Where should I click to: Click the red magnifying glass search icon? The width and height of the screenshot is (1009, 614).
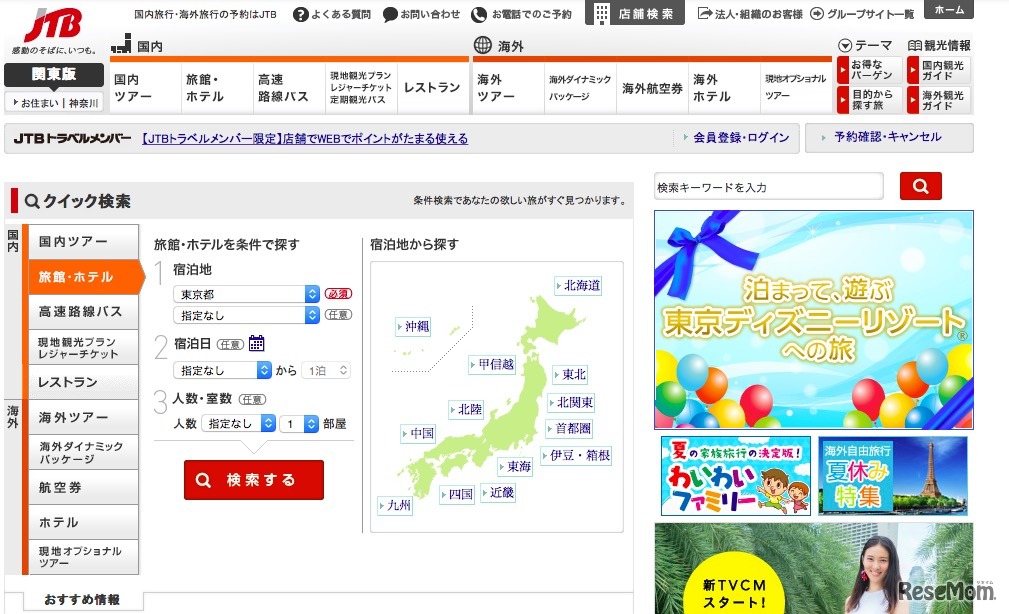(x=920, y=186)
